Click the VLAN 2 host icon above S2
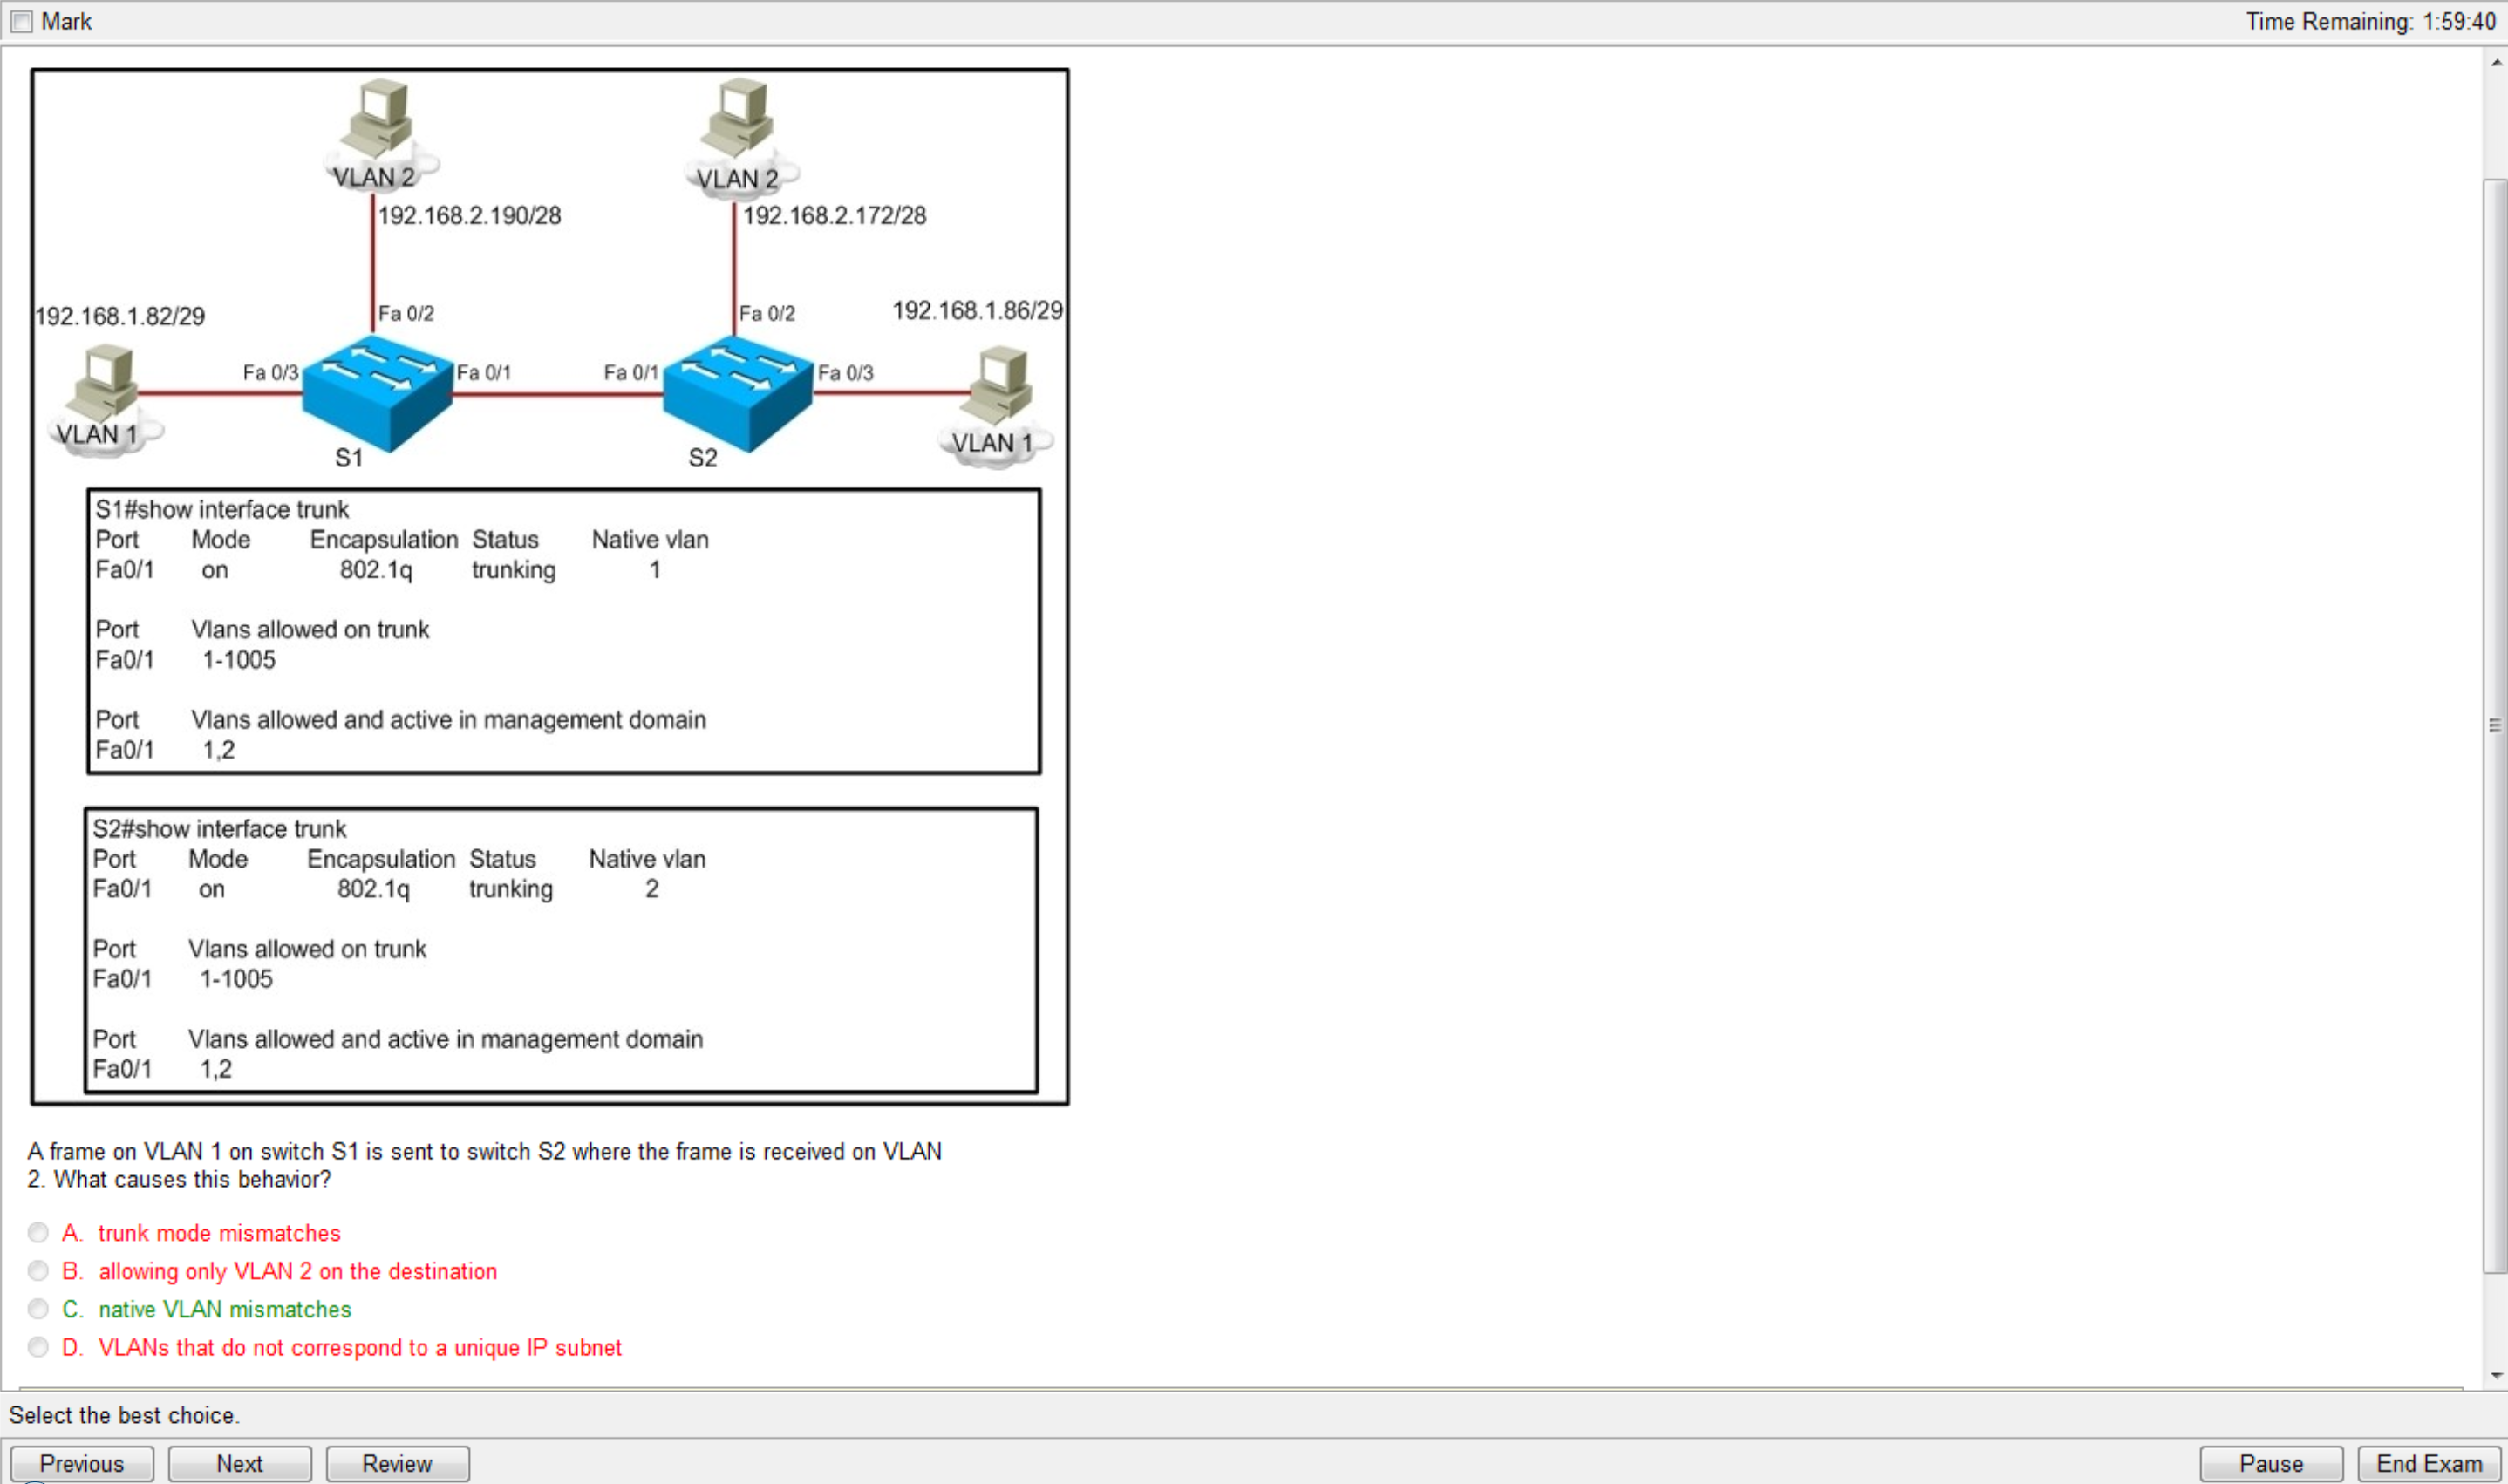Screen dimensions: 2508x1484 click(x=742, y=124)
